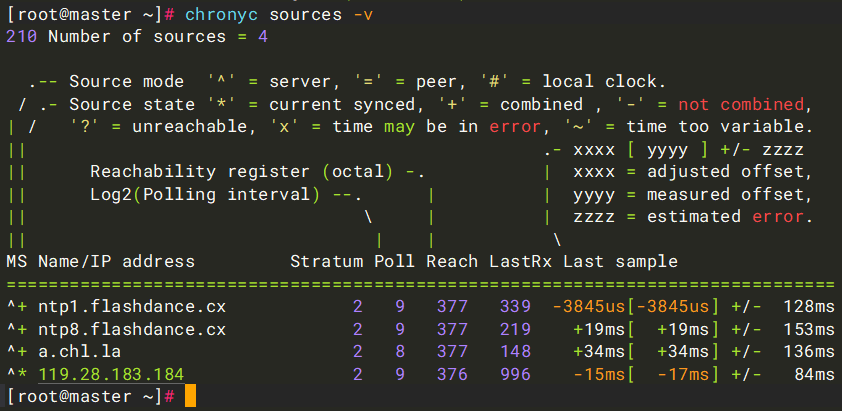The image size is (842, 411).
Task: Click LastRx value 219
Action: (x=516, y=329)
